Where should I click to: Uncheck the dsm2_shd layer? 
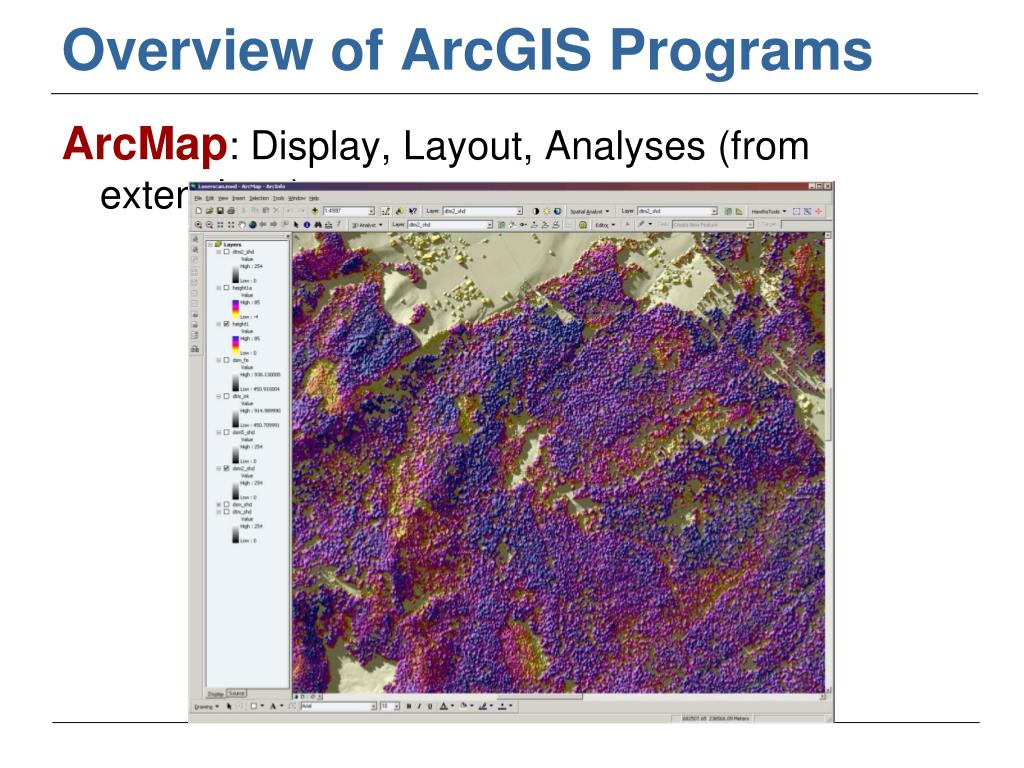(x=227, y=468)
